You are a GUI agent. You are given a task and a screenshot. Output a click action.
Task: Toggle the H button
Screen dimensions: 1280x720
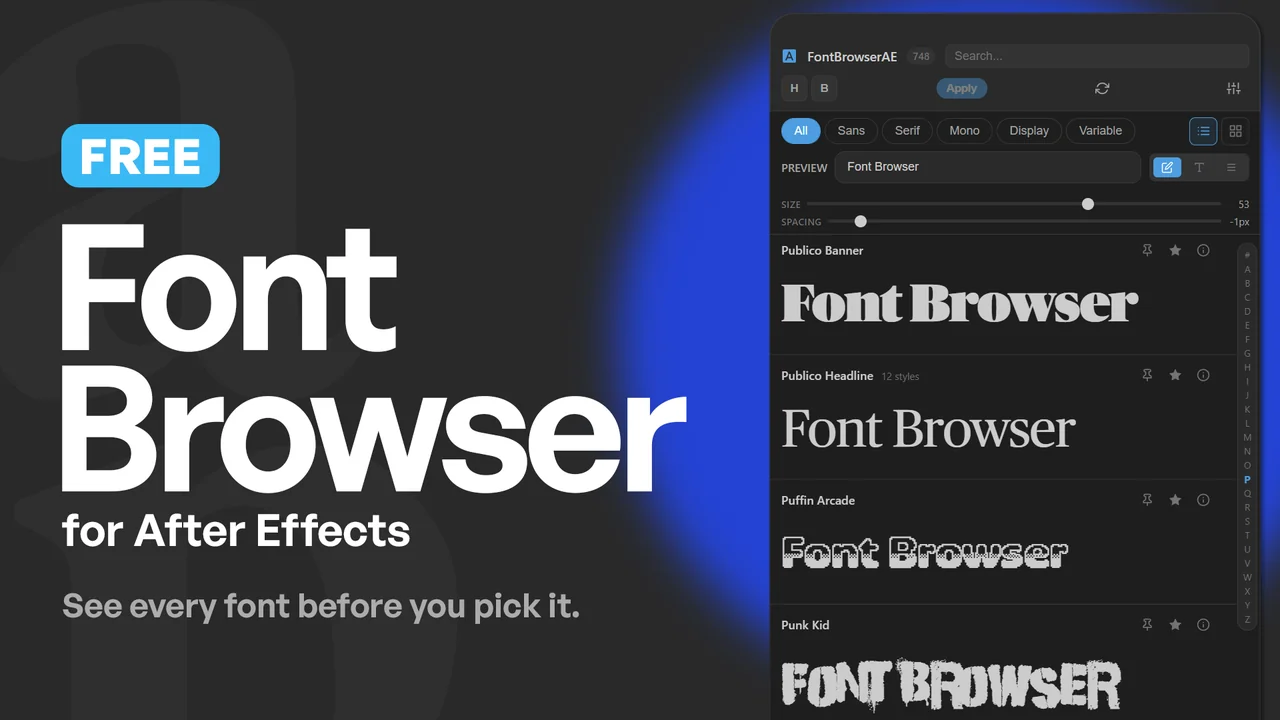794,88
